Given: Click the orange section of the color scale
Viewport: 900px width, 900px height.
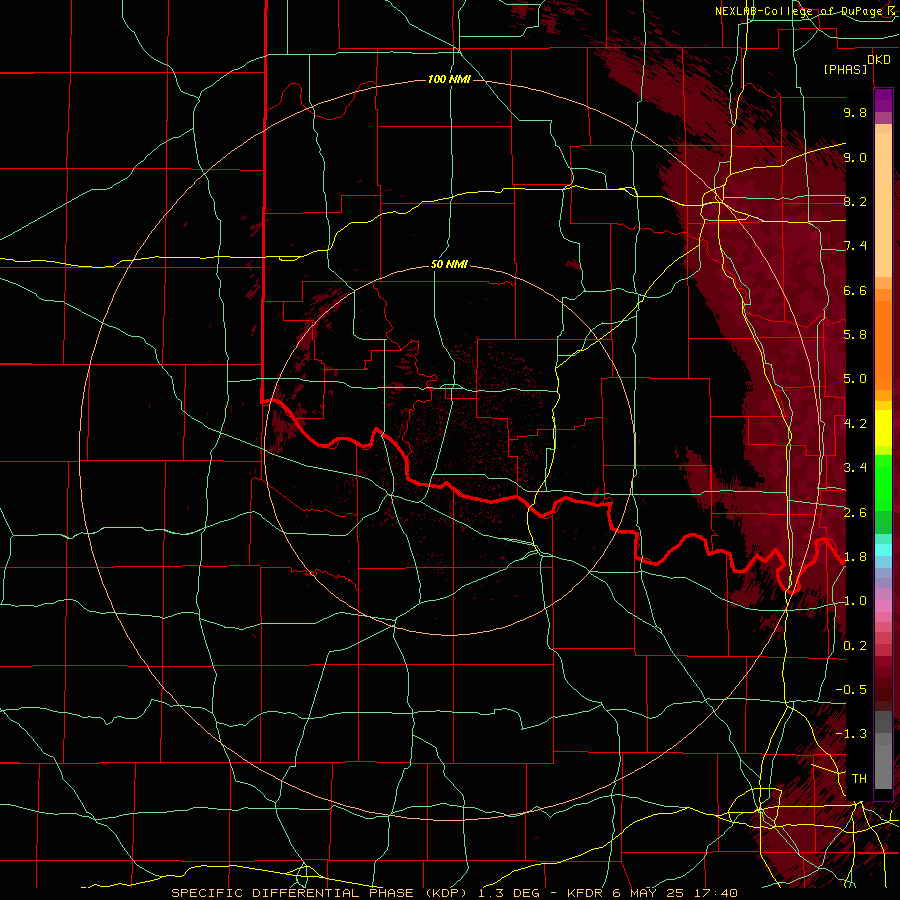Looking at the screenshot, I should click(x=883, y=340).
